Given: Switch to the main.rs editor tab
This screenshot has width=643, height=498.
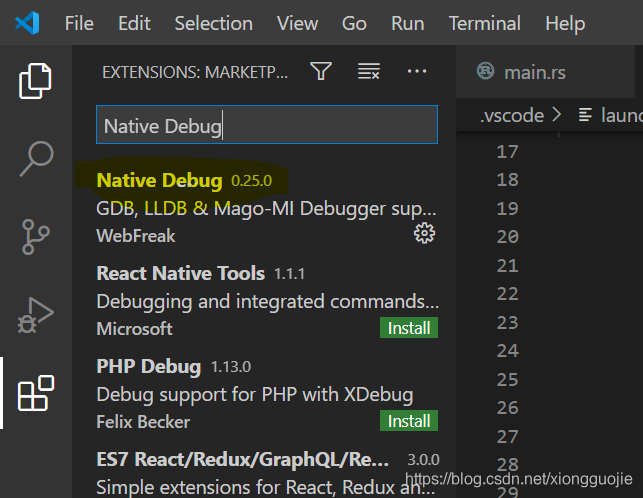Looking at the screenshot, I should pos(545,72).
